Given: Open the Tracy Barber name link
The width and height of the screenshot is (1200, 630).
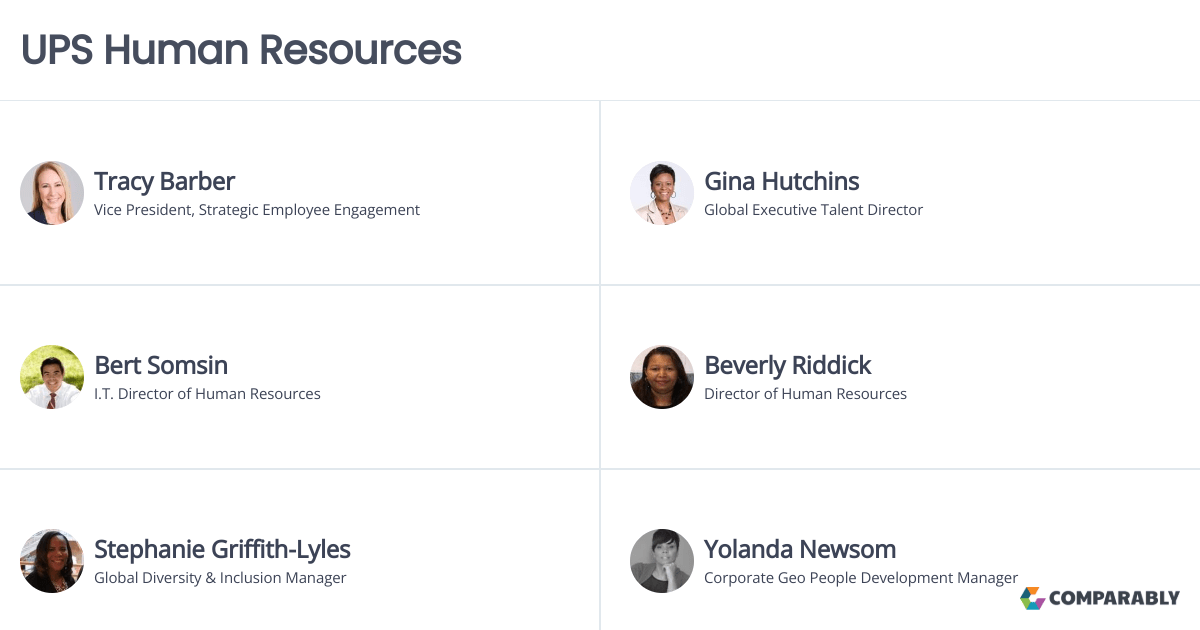Looking at the screenshot, I should coord(164,181).
